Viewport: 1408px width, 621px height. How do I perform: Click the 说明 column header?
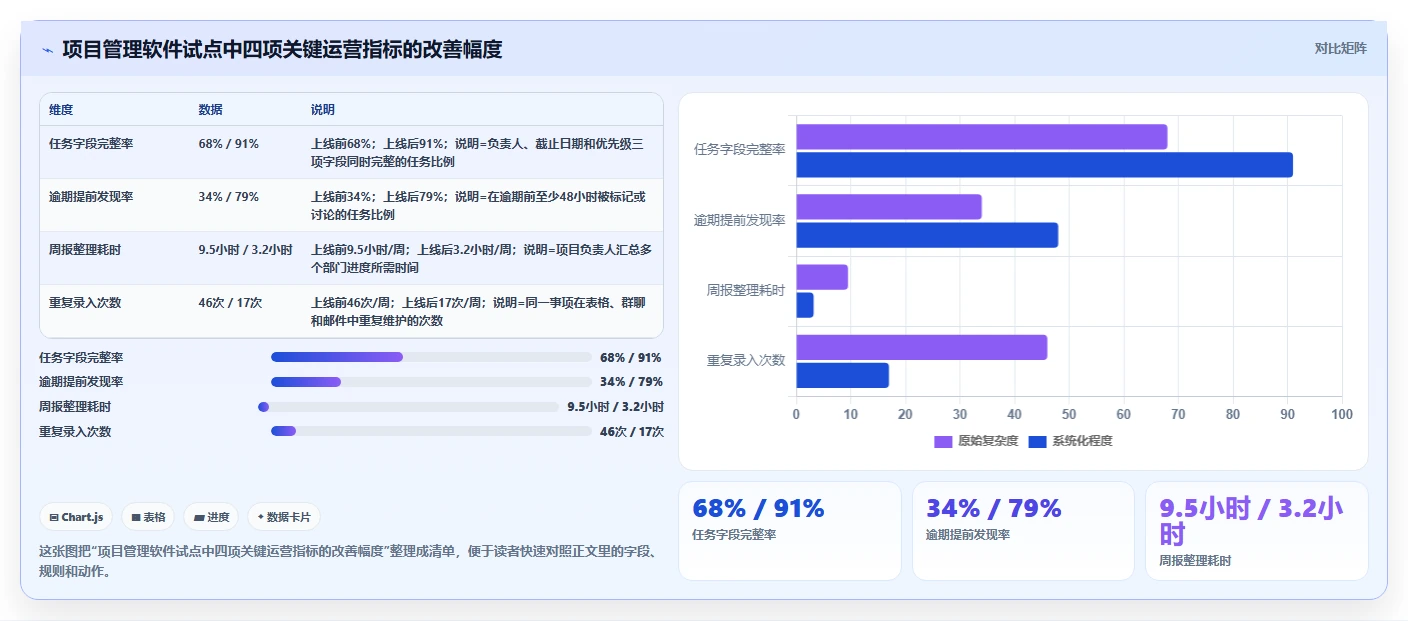pos(323,109)
